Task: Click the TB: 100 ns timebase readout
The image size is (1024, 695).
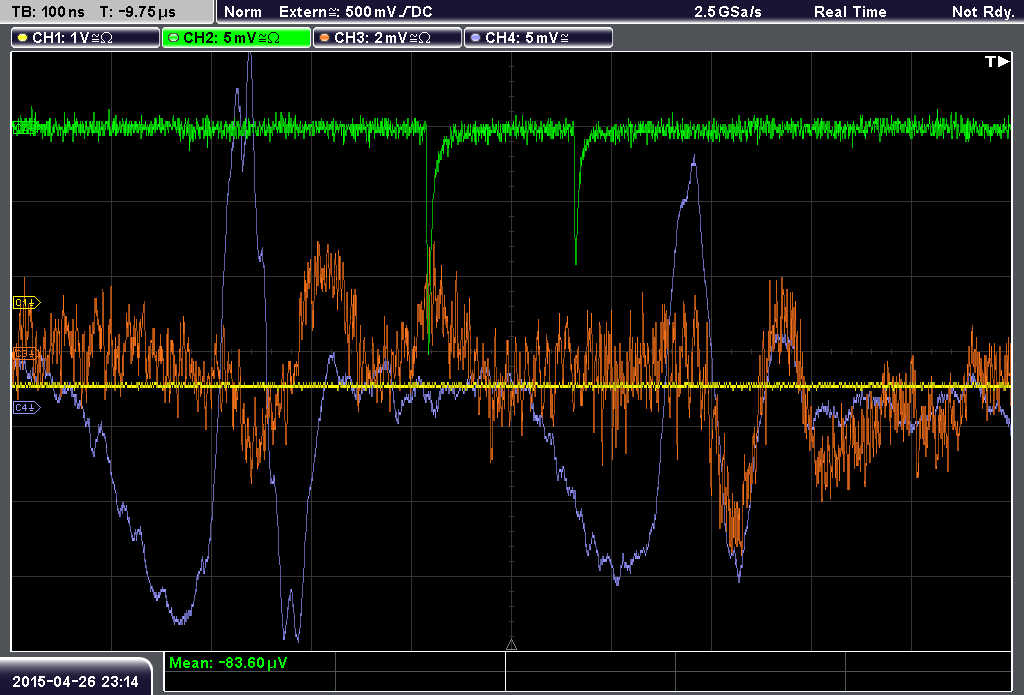Action: (48, 12)
